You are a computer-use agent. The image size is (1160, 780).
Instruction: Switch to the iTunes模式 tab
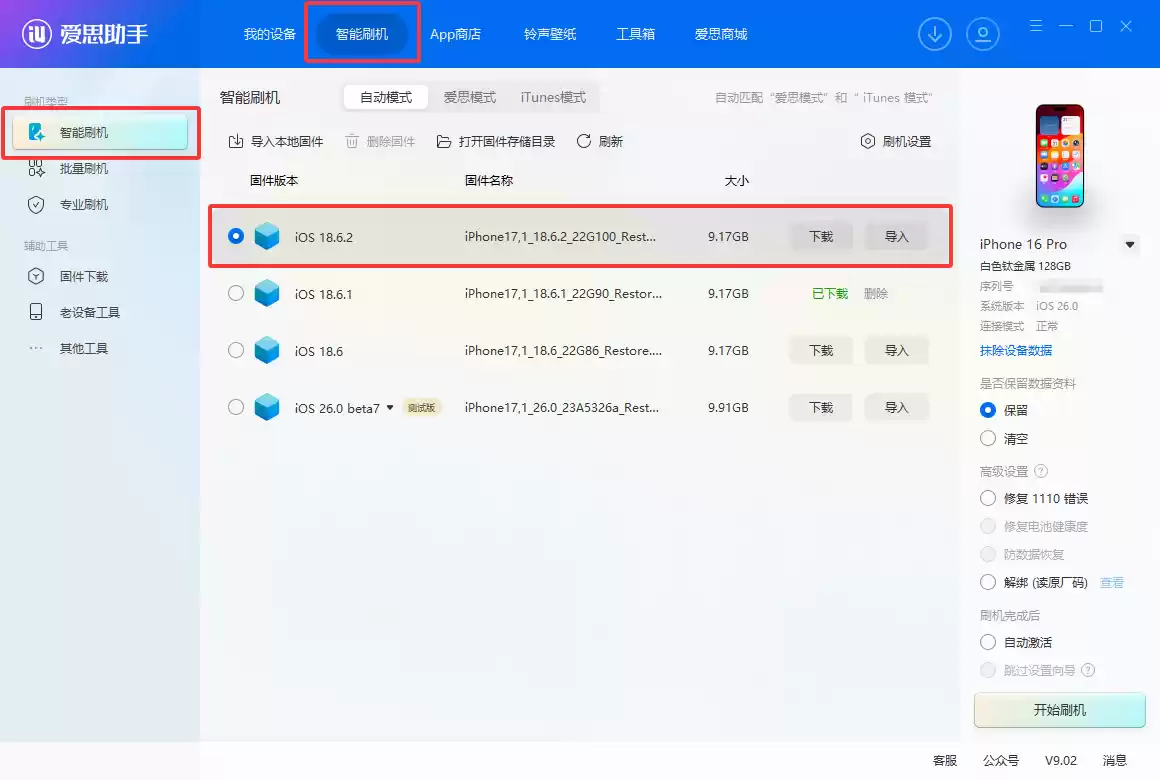coord(553,97)
